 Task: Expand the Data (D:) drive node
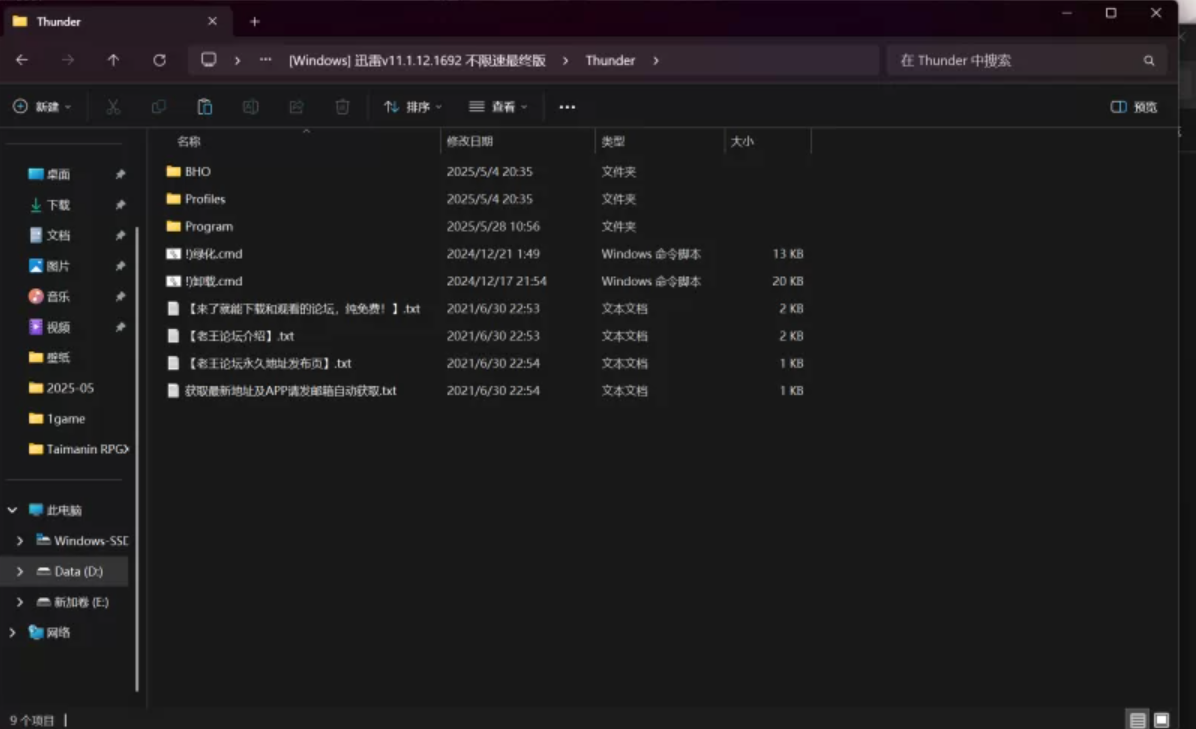tap(20, 571)
